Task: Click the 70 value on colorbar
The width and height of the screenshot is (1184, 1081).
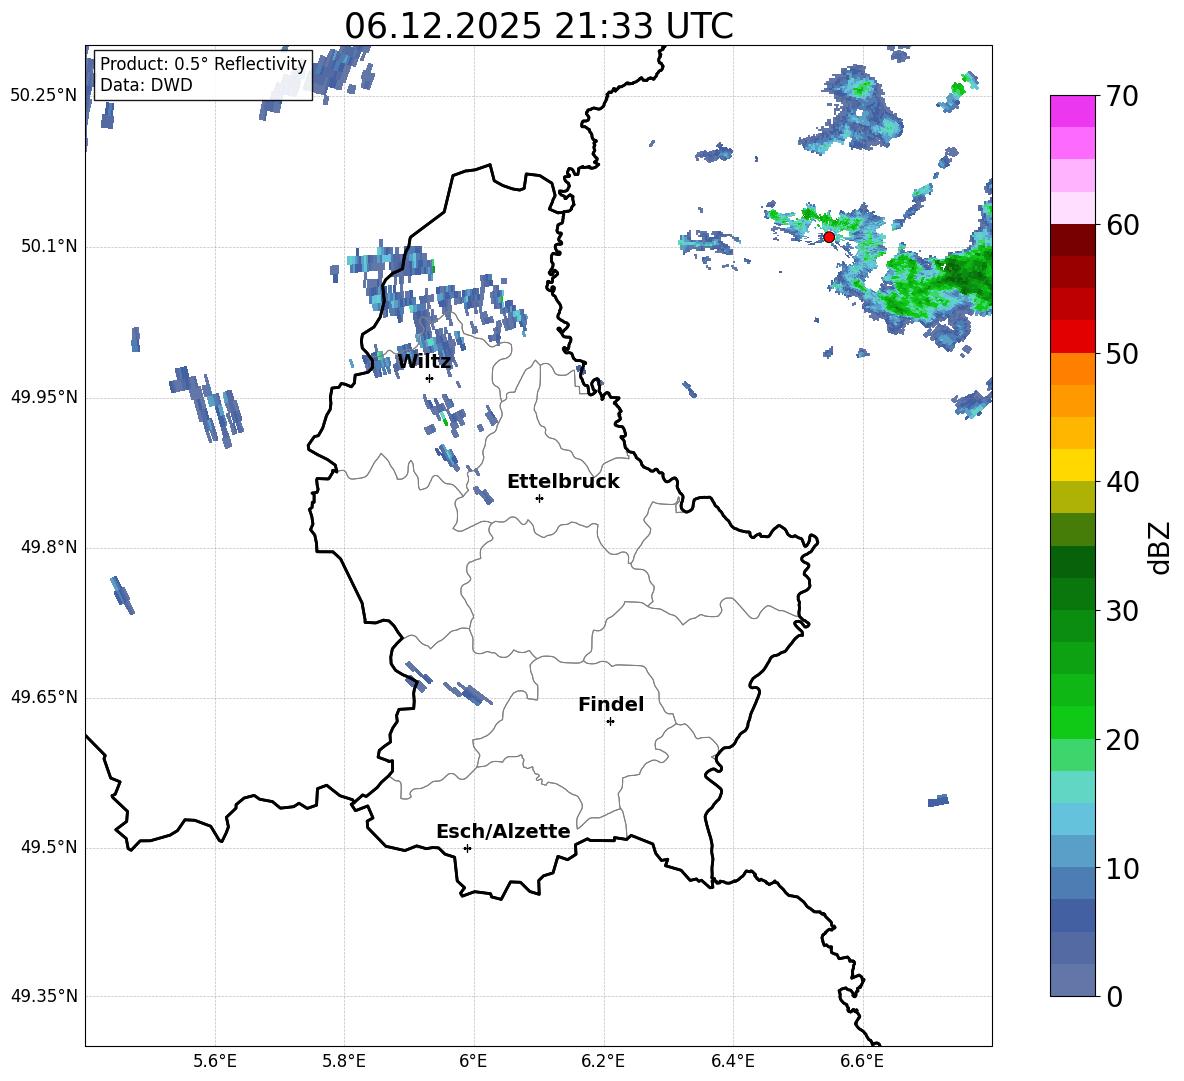Action: click(1122, 97)
